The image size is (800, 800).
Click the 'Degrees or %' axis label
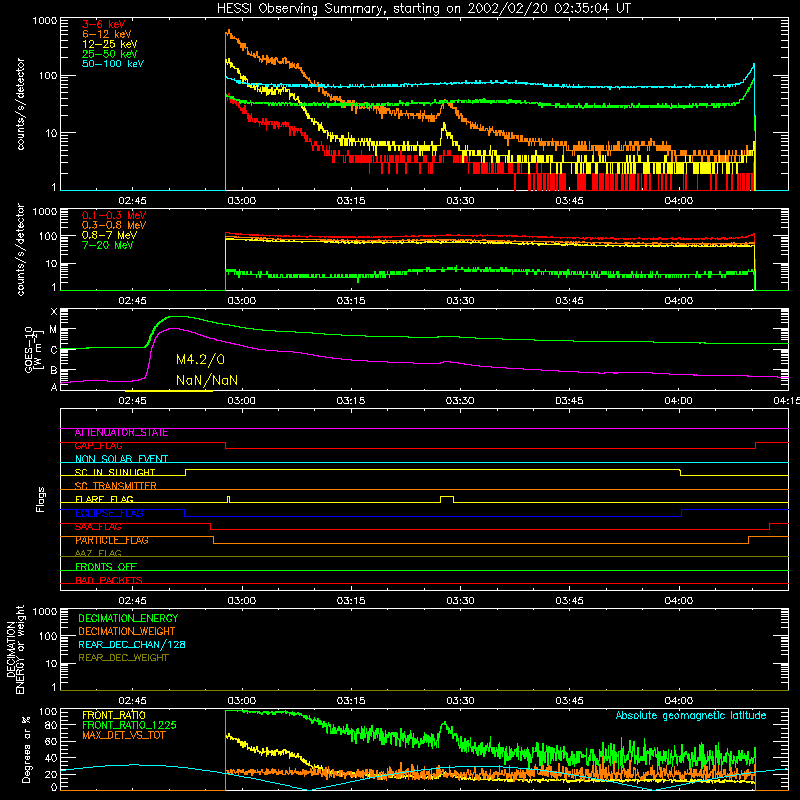pyautogui.click(x=26, y=749)
